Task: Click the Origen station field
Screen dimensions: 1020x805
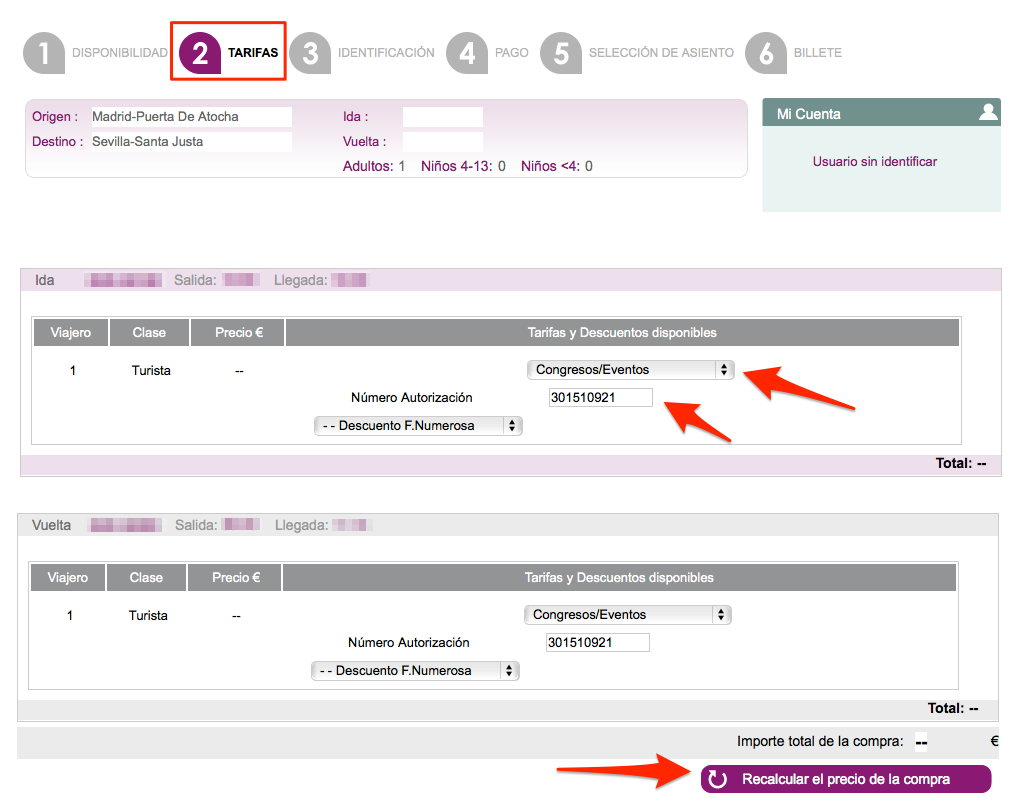Action: 190,117
